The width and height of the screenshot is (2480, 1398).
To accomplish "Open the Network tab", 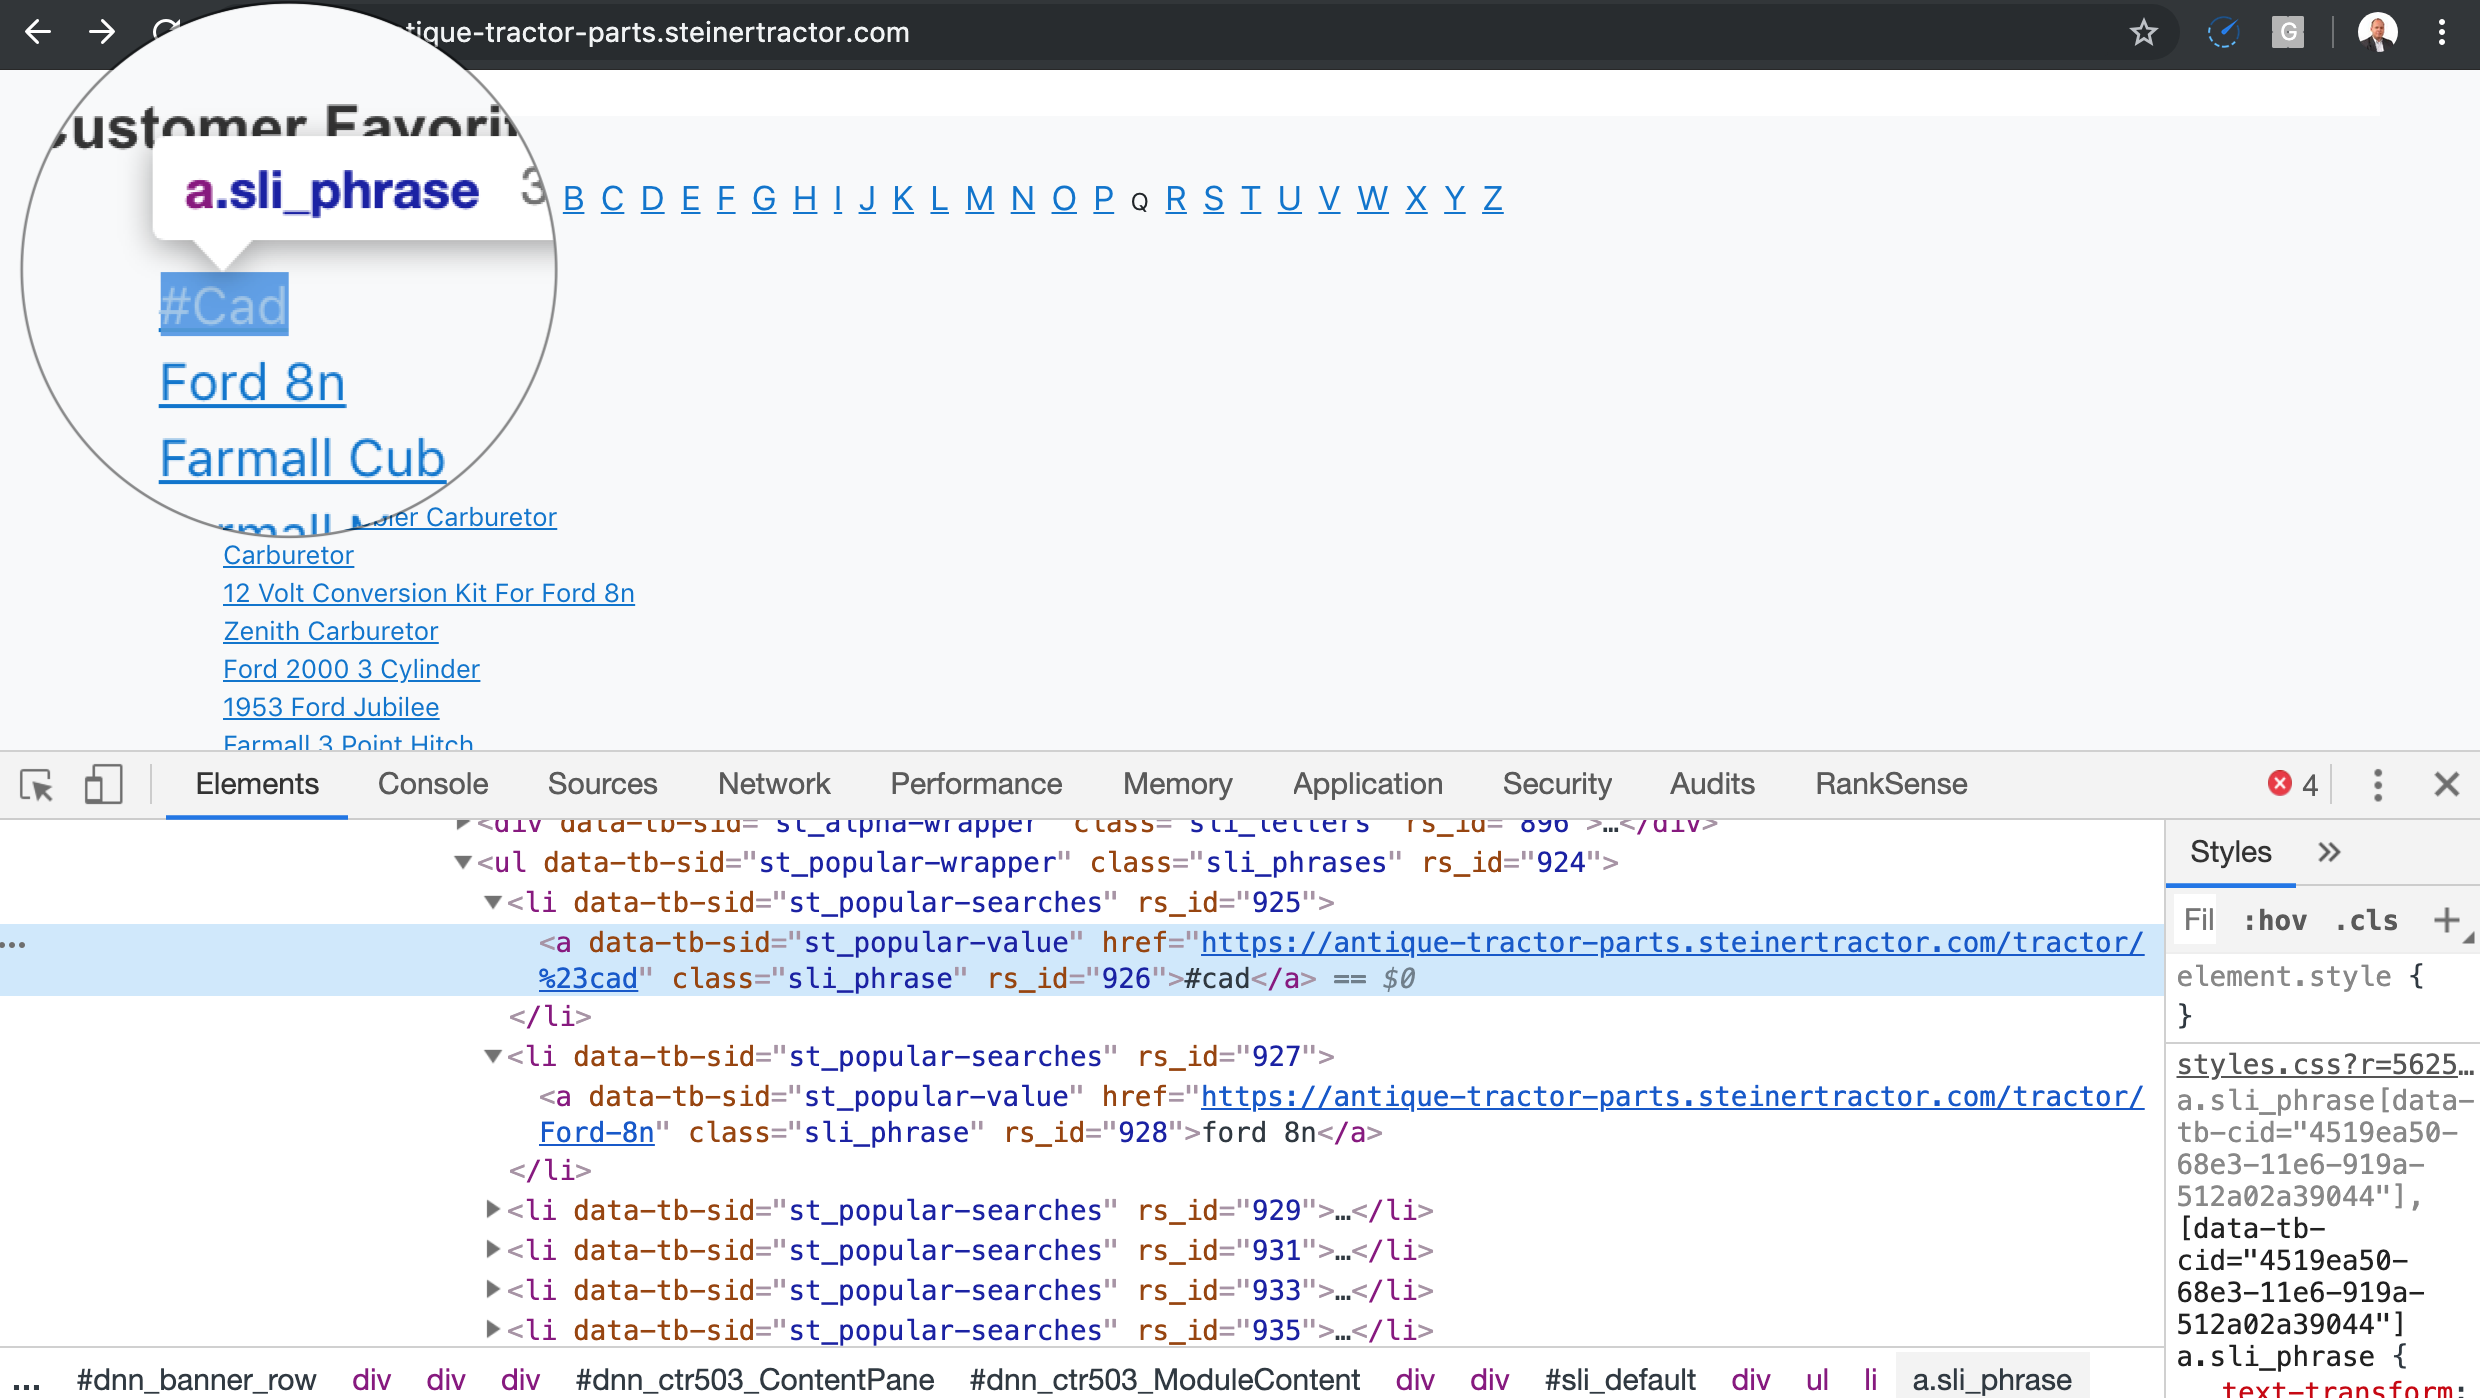I will pyautogui.click(x=773, y=785).
